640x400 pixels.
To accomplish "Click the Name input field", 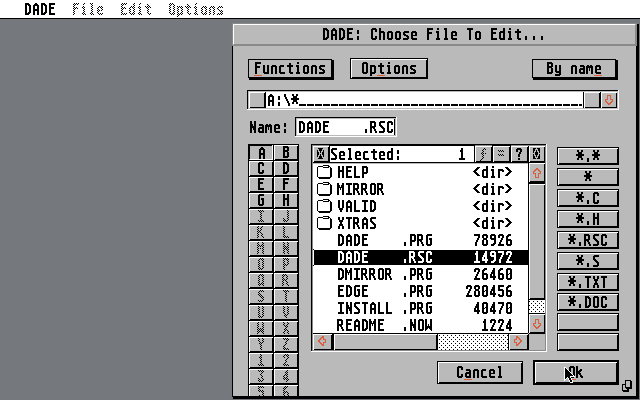I will (346, 127).
